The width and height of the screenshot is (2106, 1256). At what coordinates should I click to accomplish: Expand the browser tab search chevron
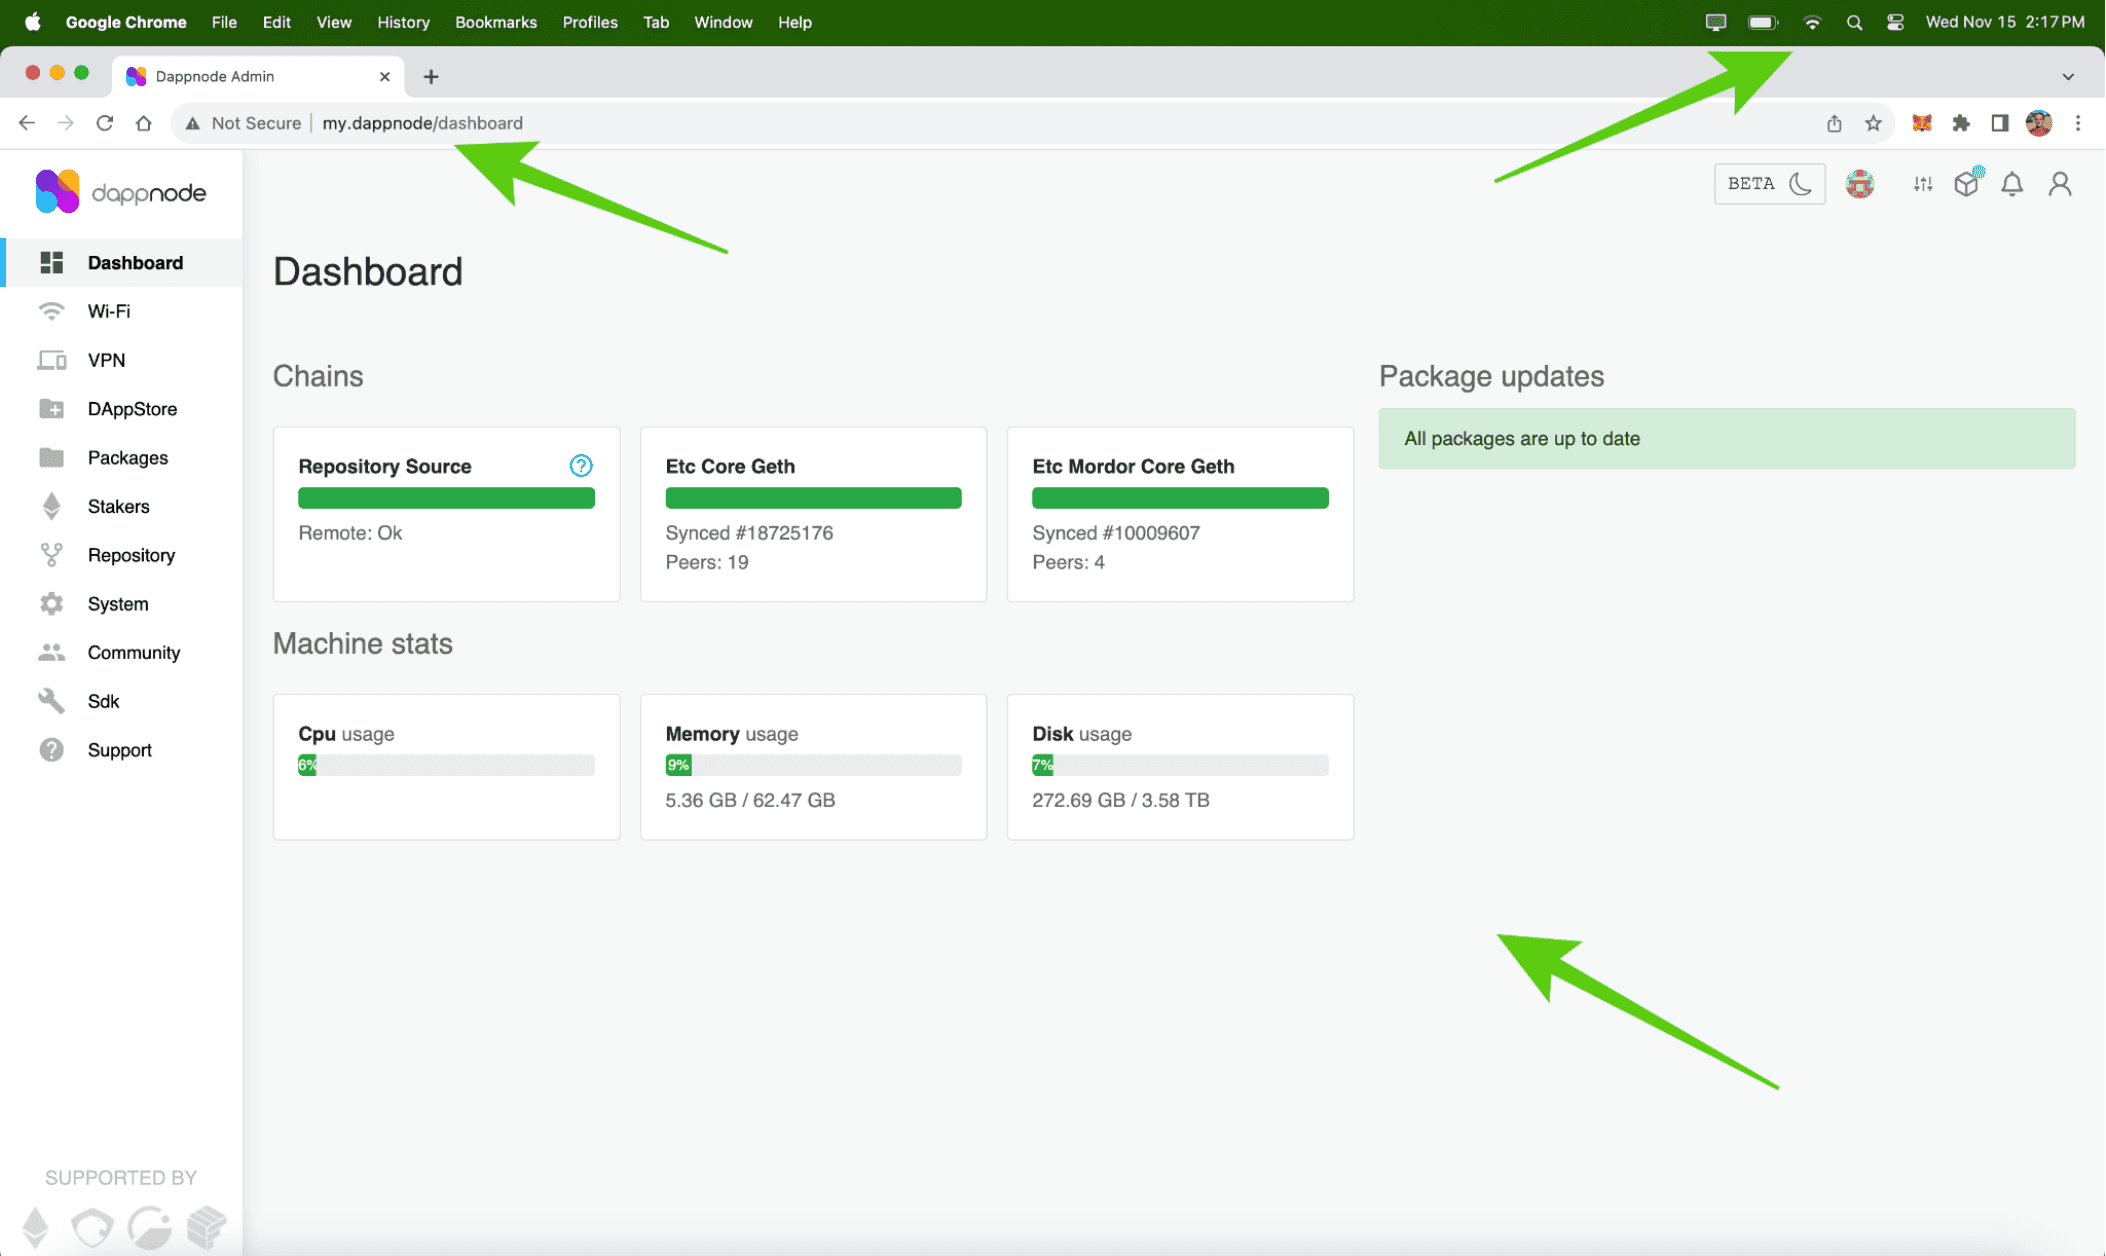[x=2068, y=76]
